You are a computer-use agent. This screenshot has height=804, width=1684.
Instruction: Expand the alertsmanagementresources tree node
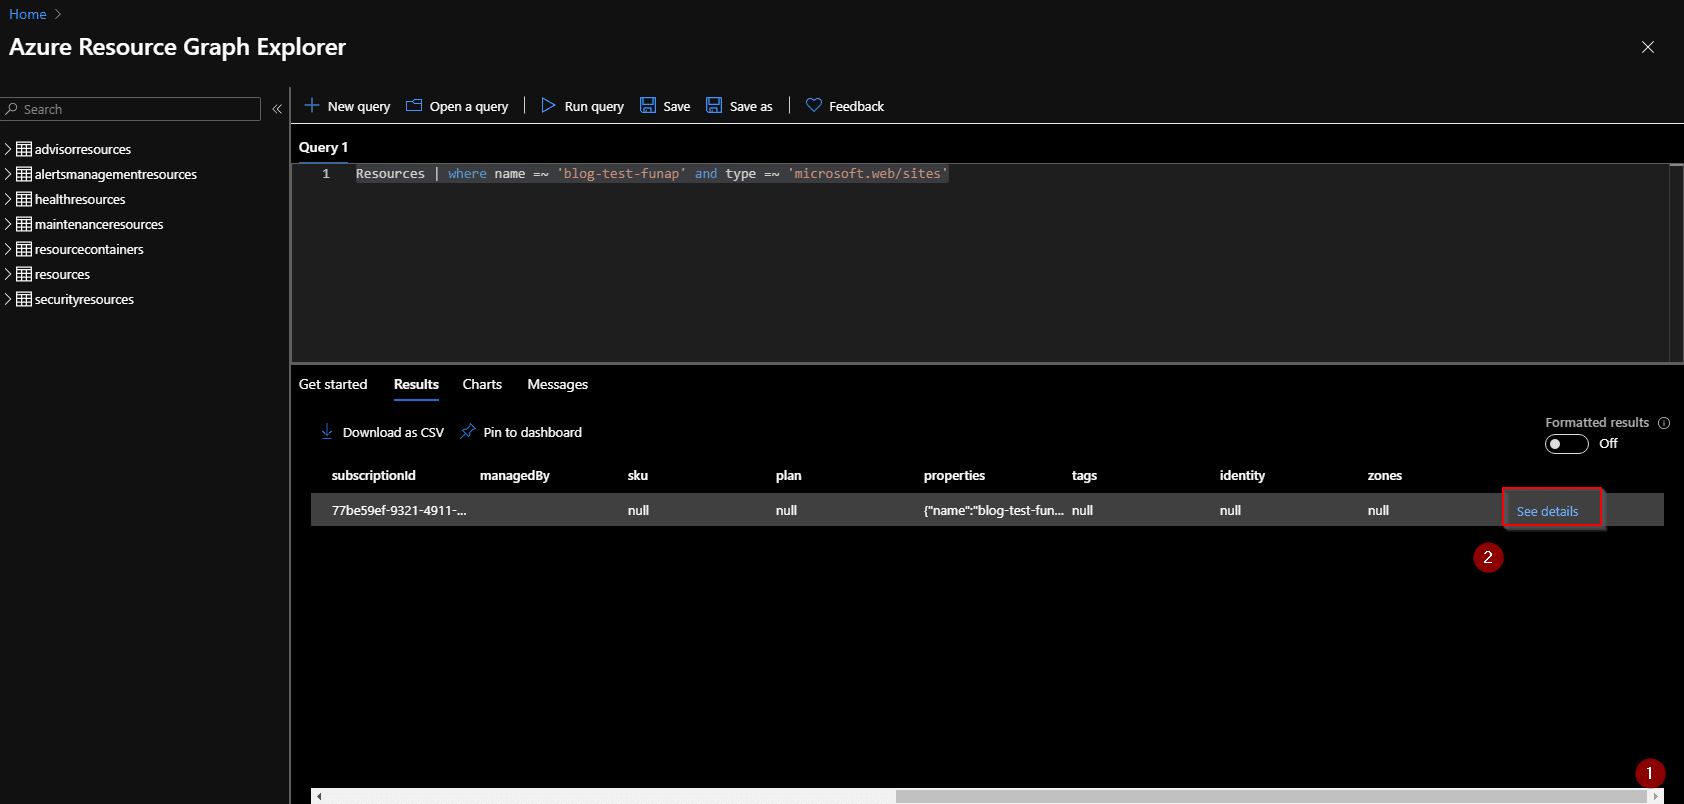(x=8, y=174)
